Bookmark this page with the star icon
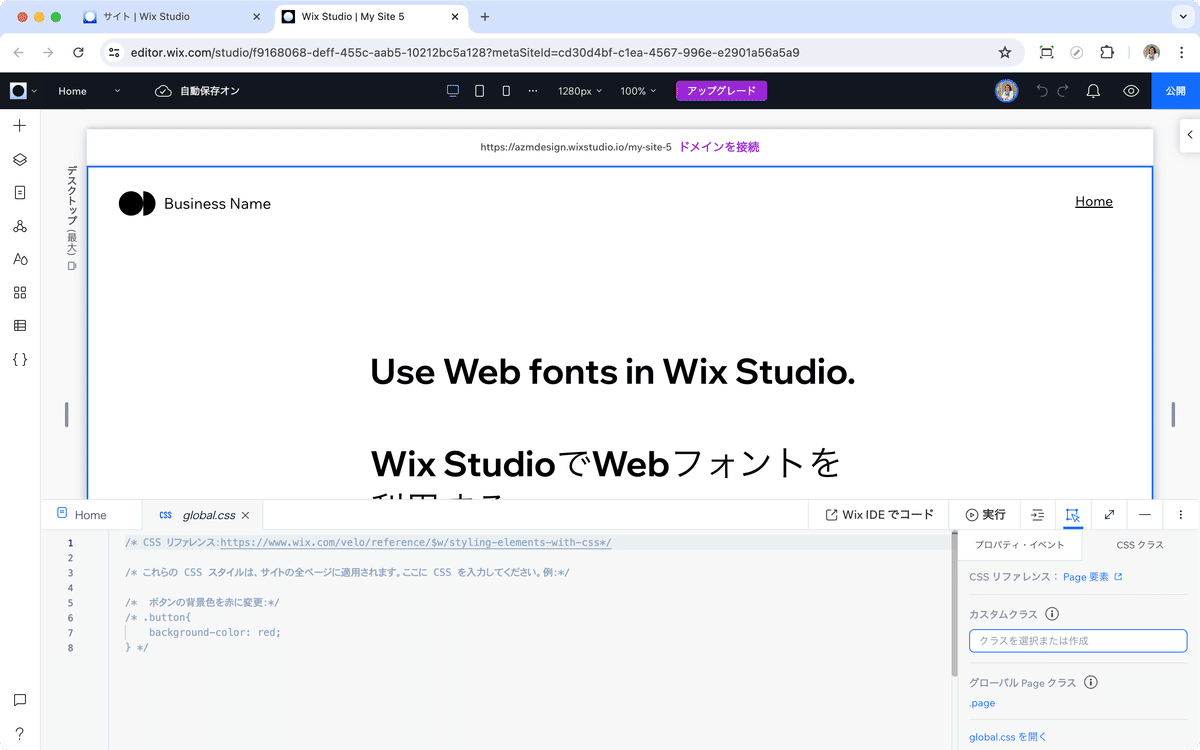Viewport: 1200px width, 750px height. point(1005,52)
